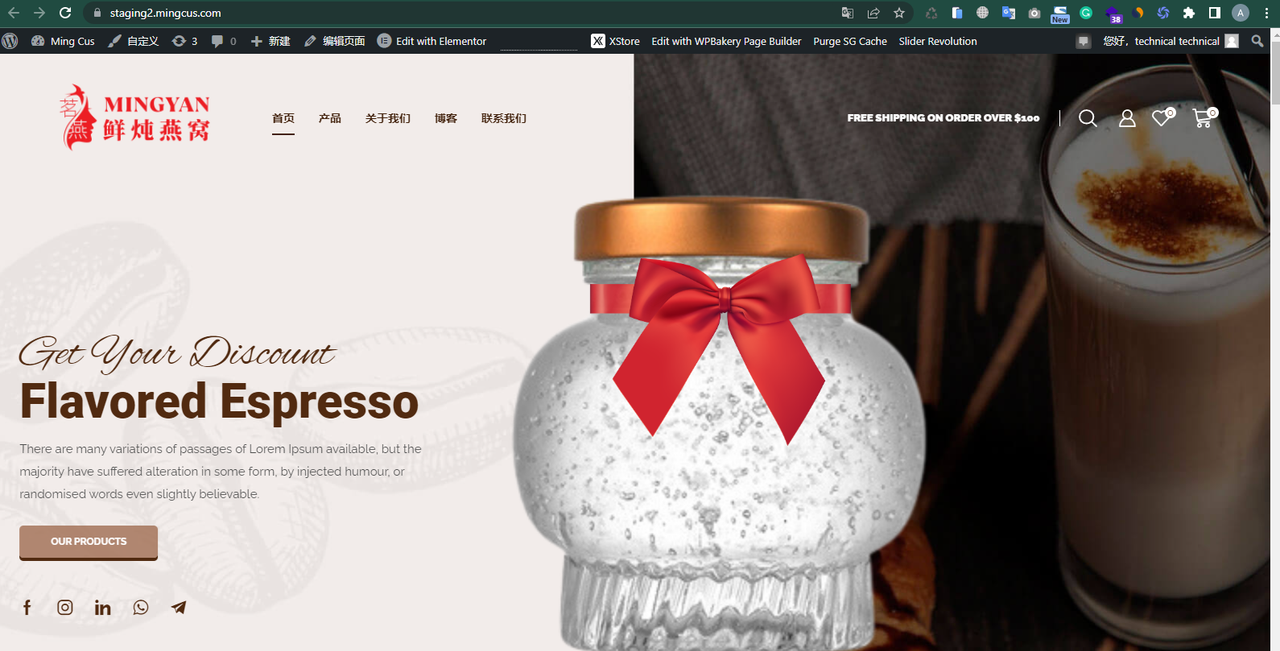Image resolution: width=1280 pixels, height=651 pixels.
Task: Bookmark this page with the star icon
Action: tap(899, 13)
